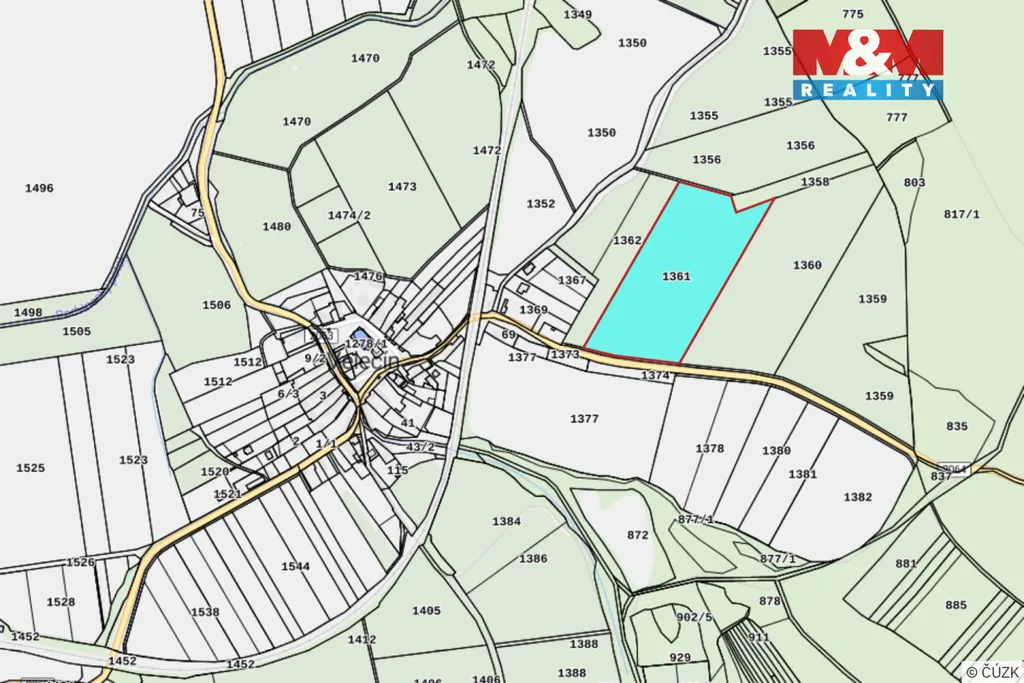
Task: Select parcel 1384 south of the village
Action: (x=506, y=522)
